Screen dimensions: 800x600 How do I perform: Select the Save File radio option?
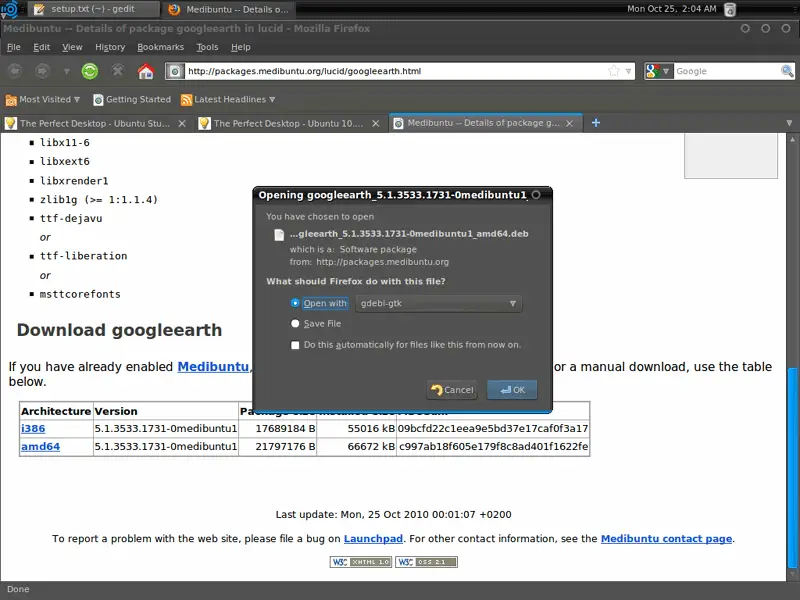pyautogui.click(x=295, y=323)
